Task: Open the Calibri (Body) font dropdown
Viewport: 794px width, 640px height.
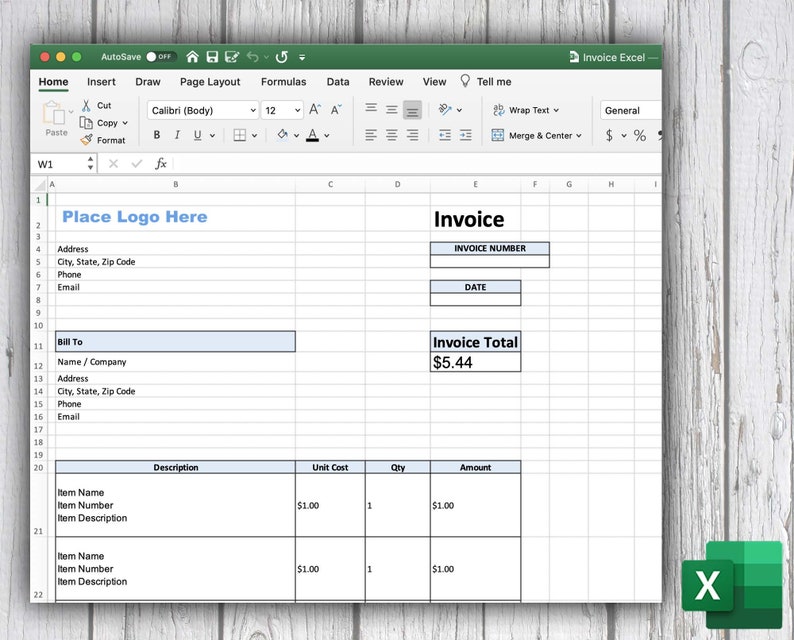Action: (x=203, y=110)
